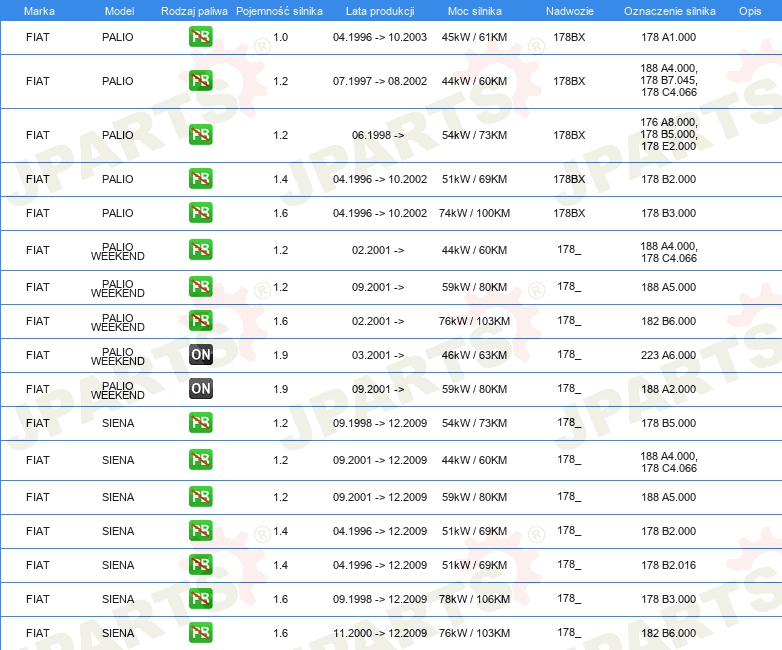Viewport: 782px width, 650px height.
Task: Click power value 45kW / 61KM
Action: 474,37
